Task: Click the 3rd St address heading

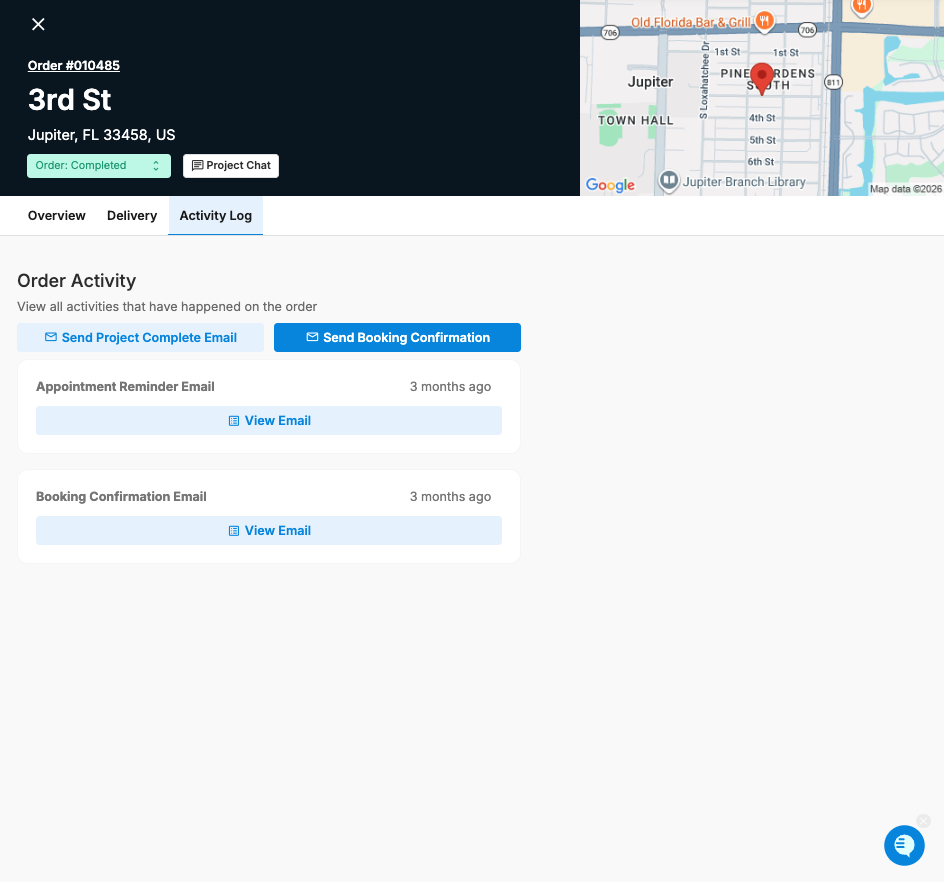Action: point(70,100)
